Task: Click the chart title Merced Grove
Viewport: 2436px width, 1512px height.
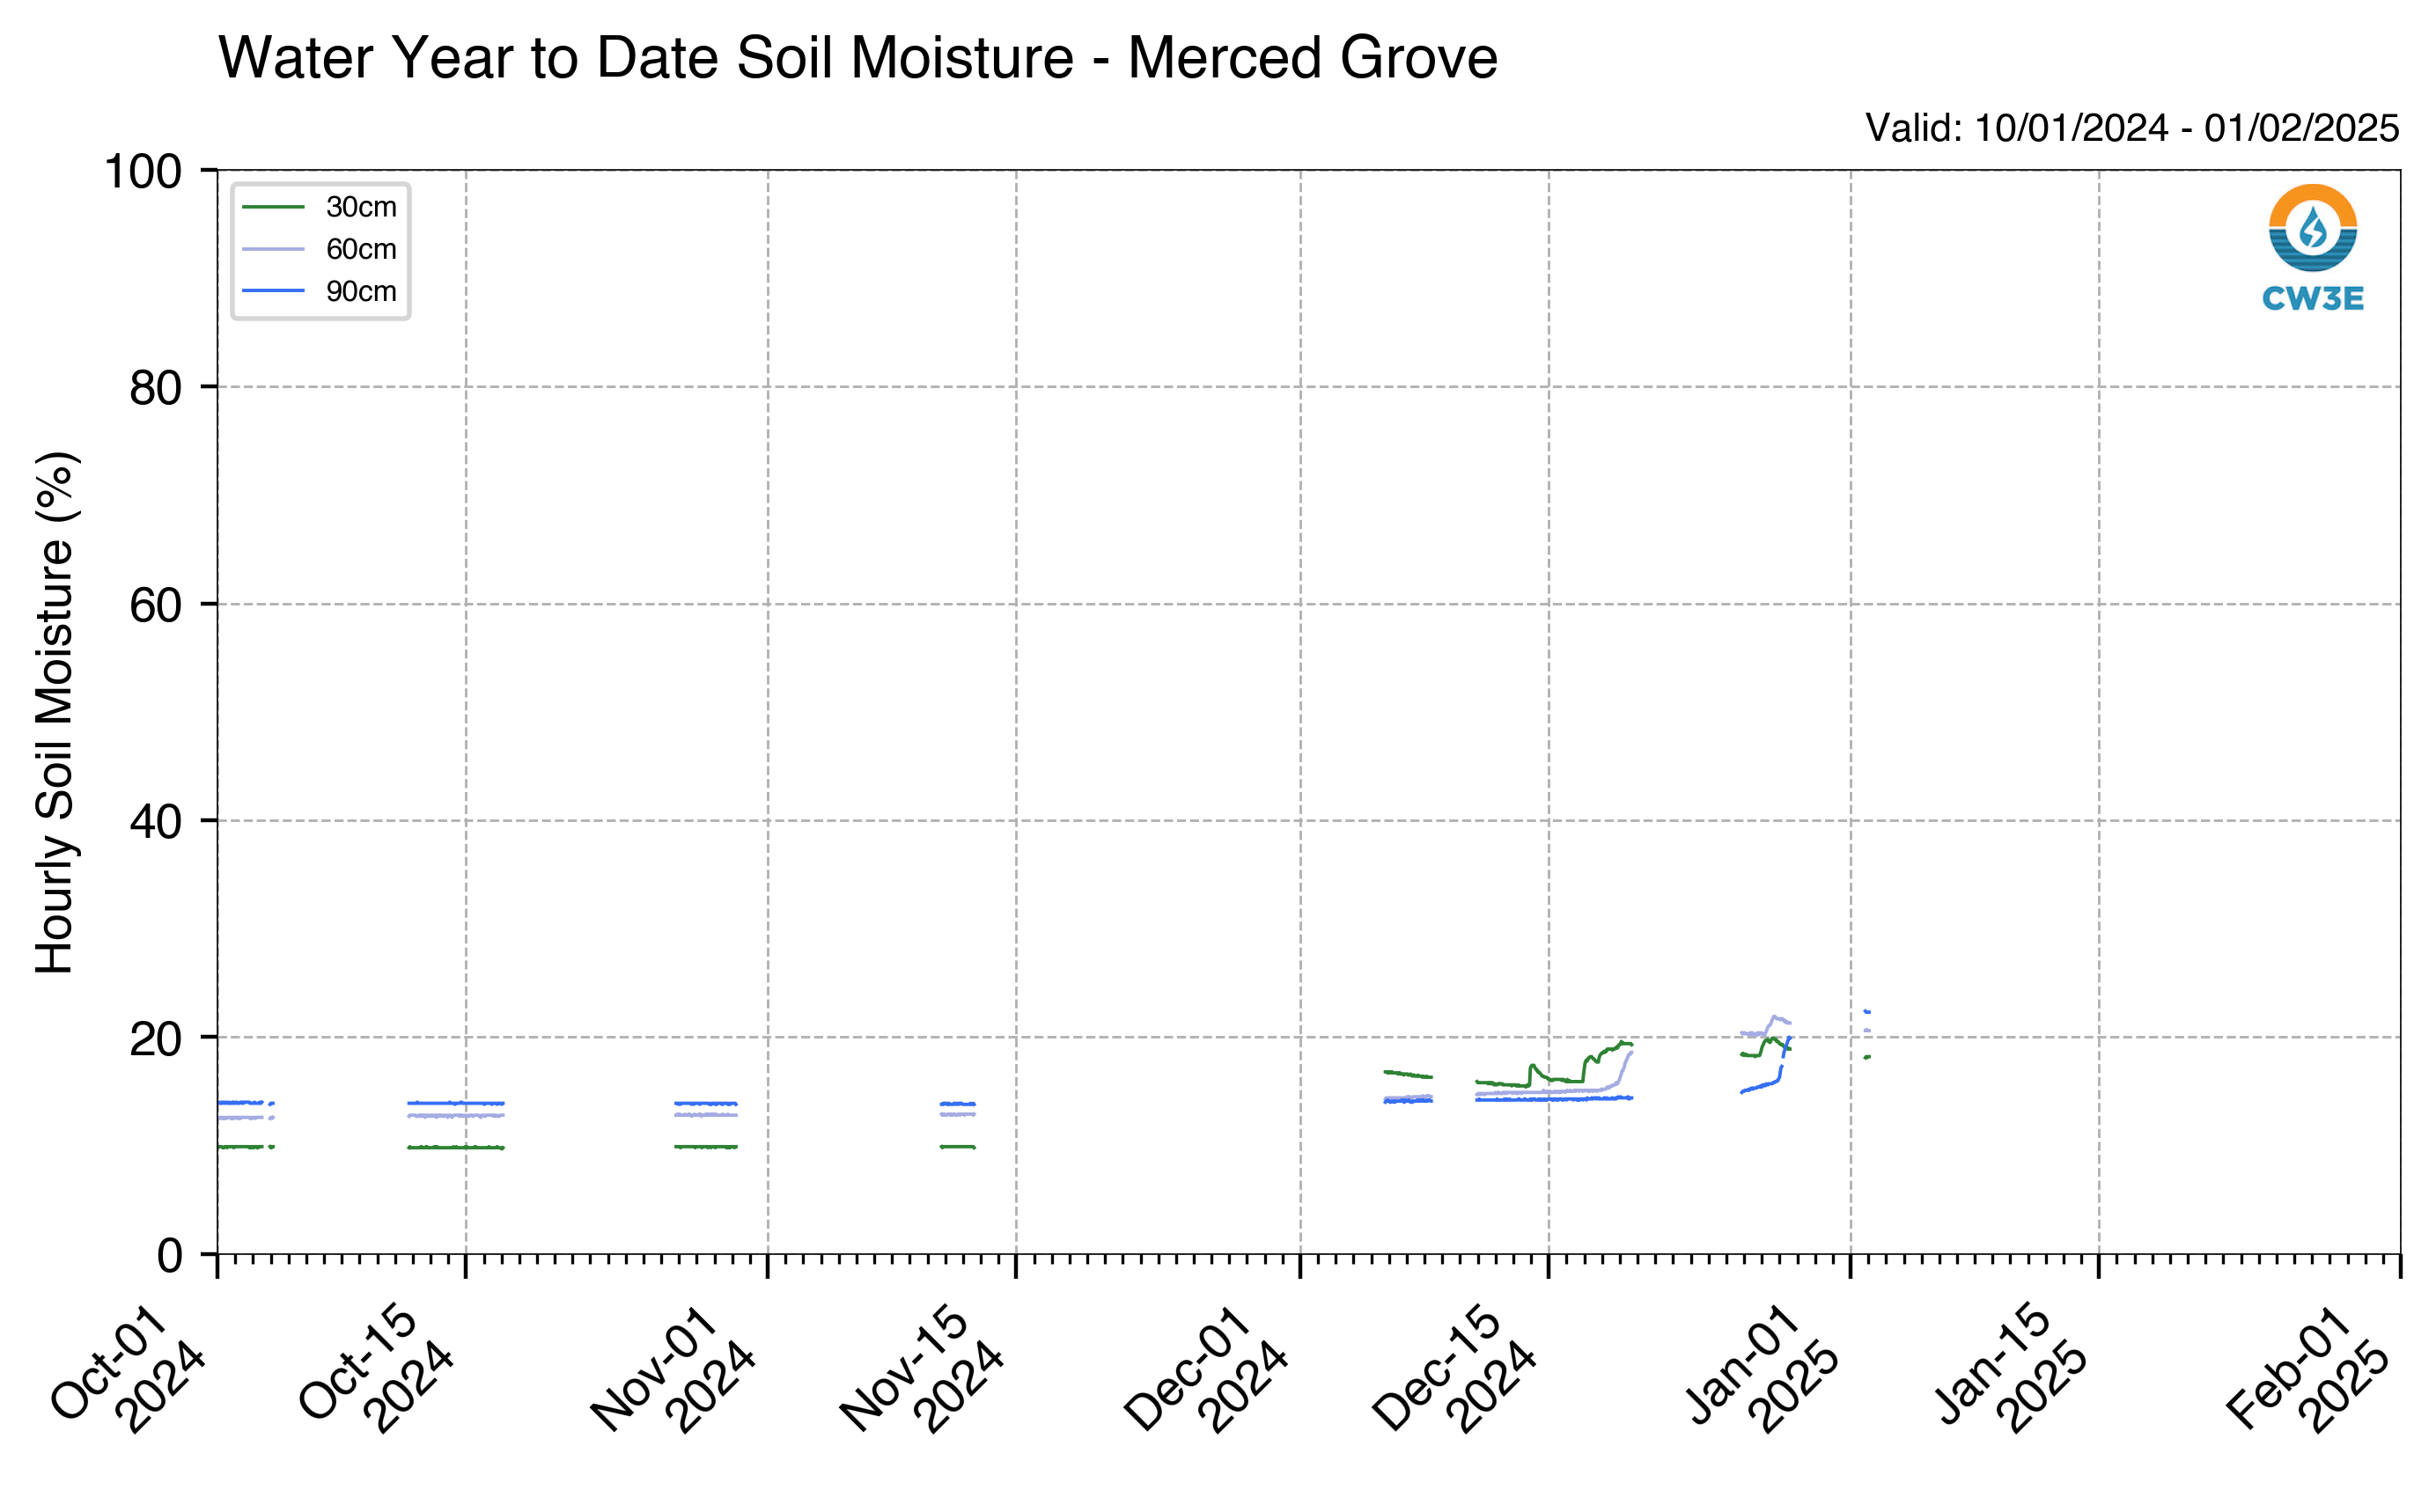Action: point(1312,57)
